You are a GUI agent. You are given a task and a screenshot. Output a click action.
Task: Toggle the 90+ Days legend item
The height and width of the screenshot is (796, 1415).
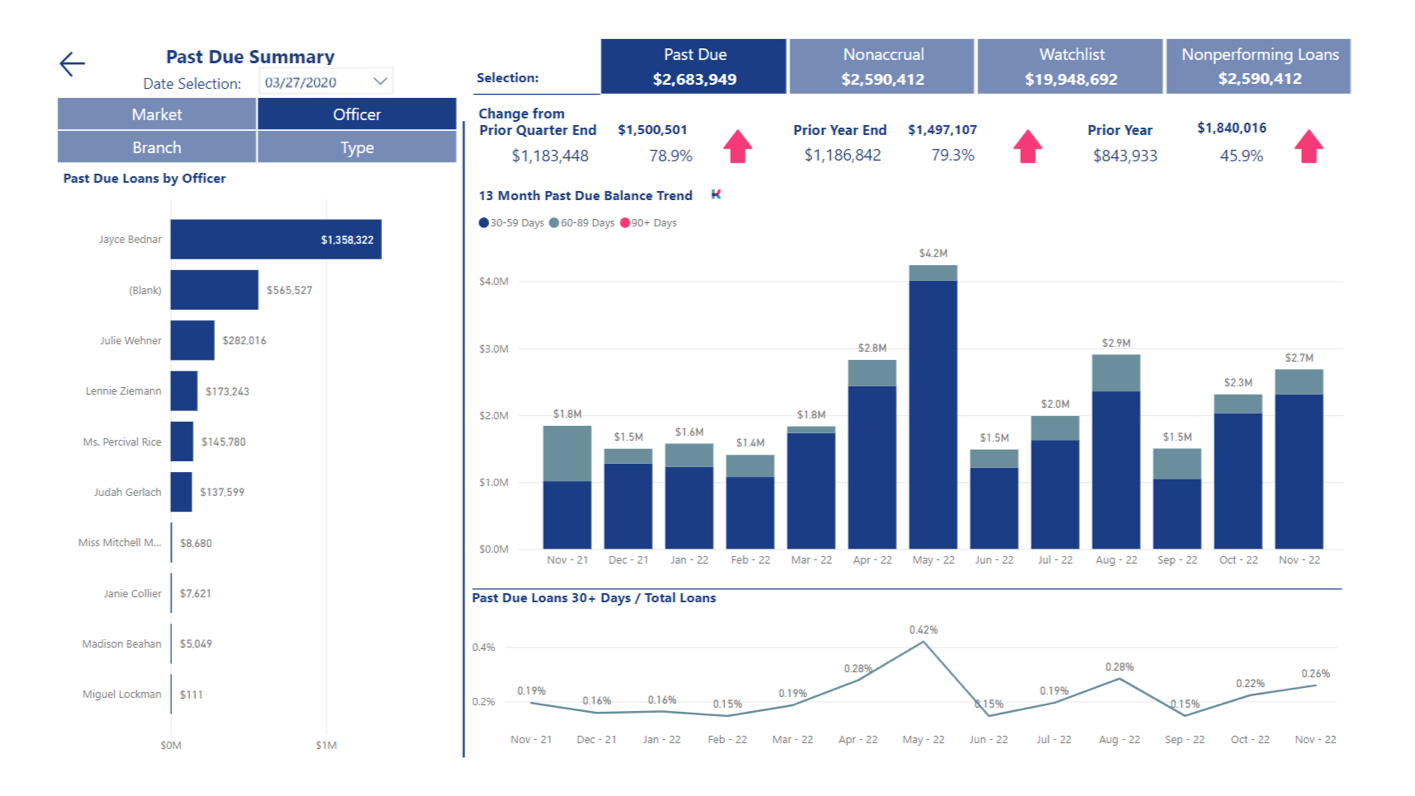[x=649, y=223]
